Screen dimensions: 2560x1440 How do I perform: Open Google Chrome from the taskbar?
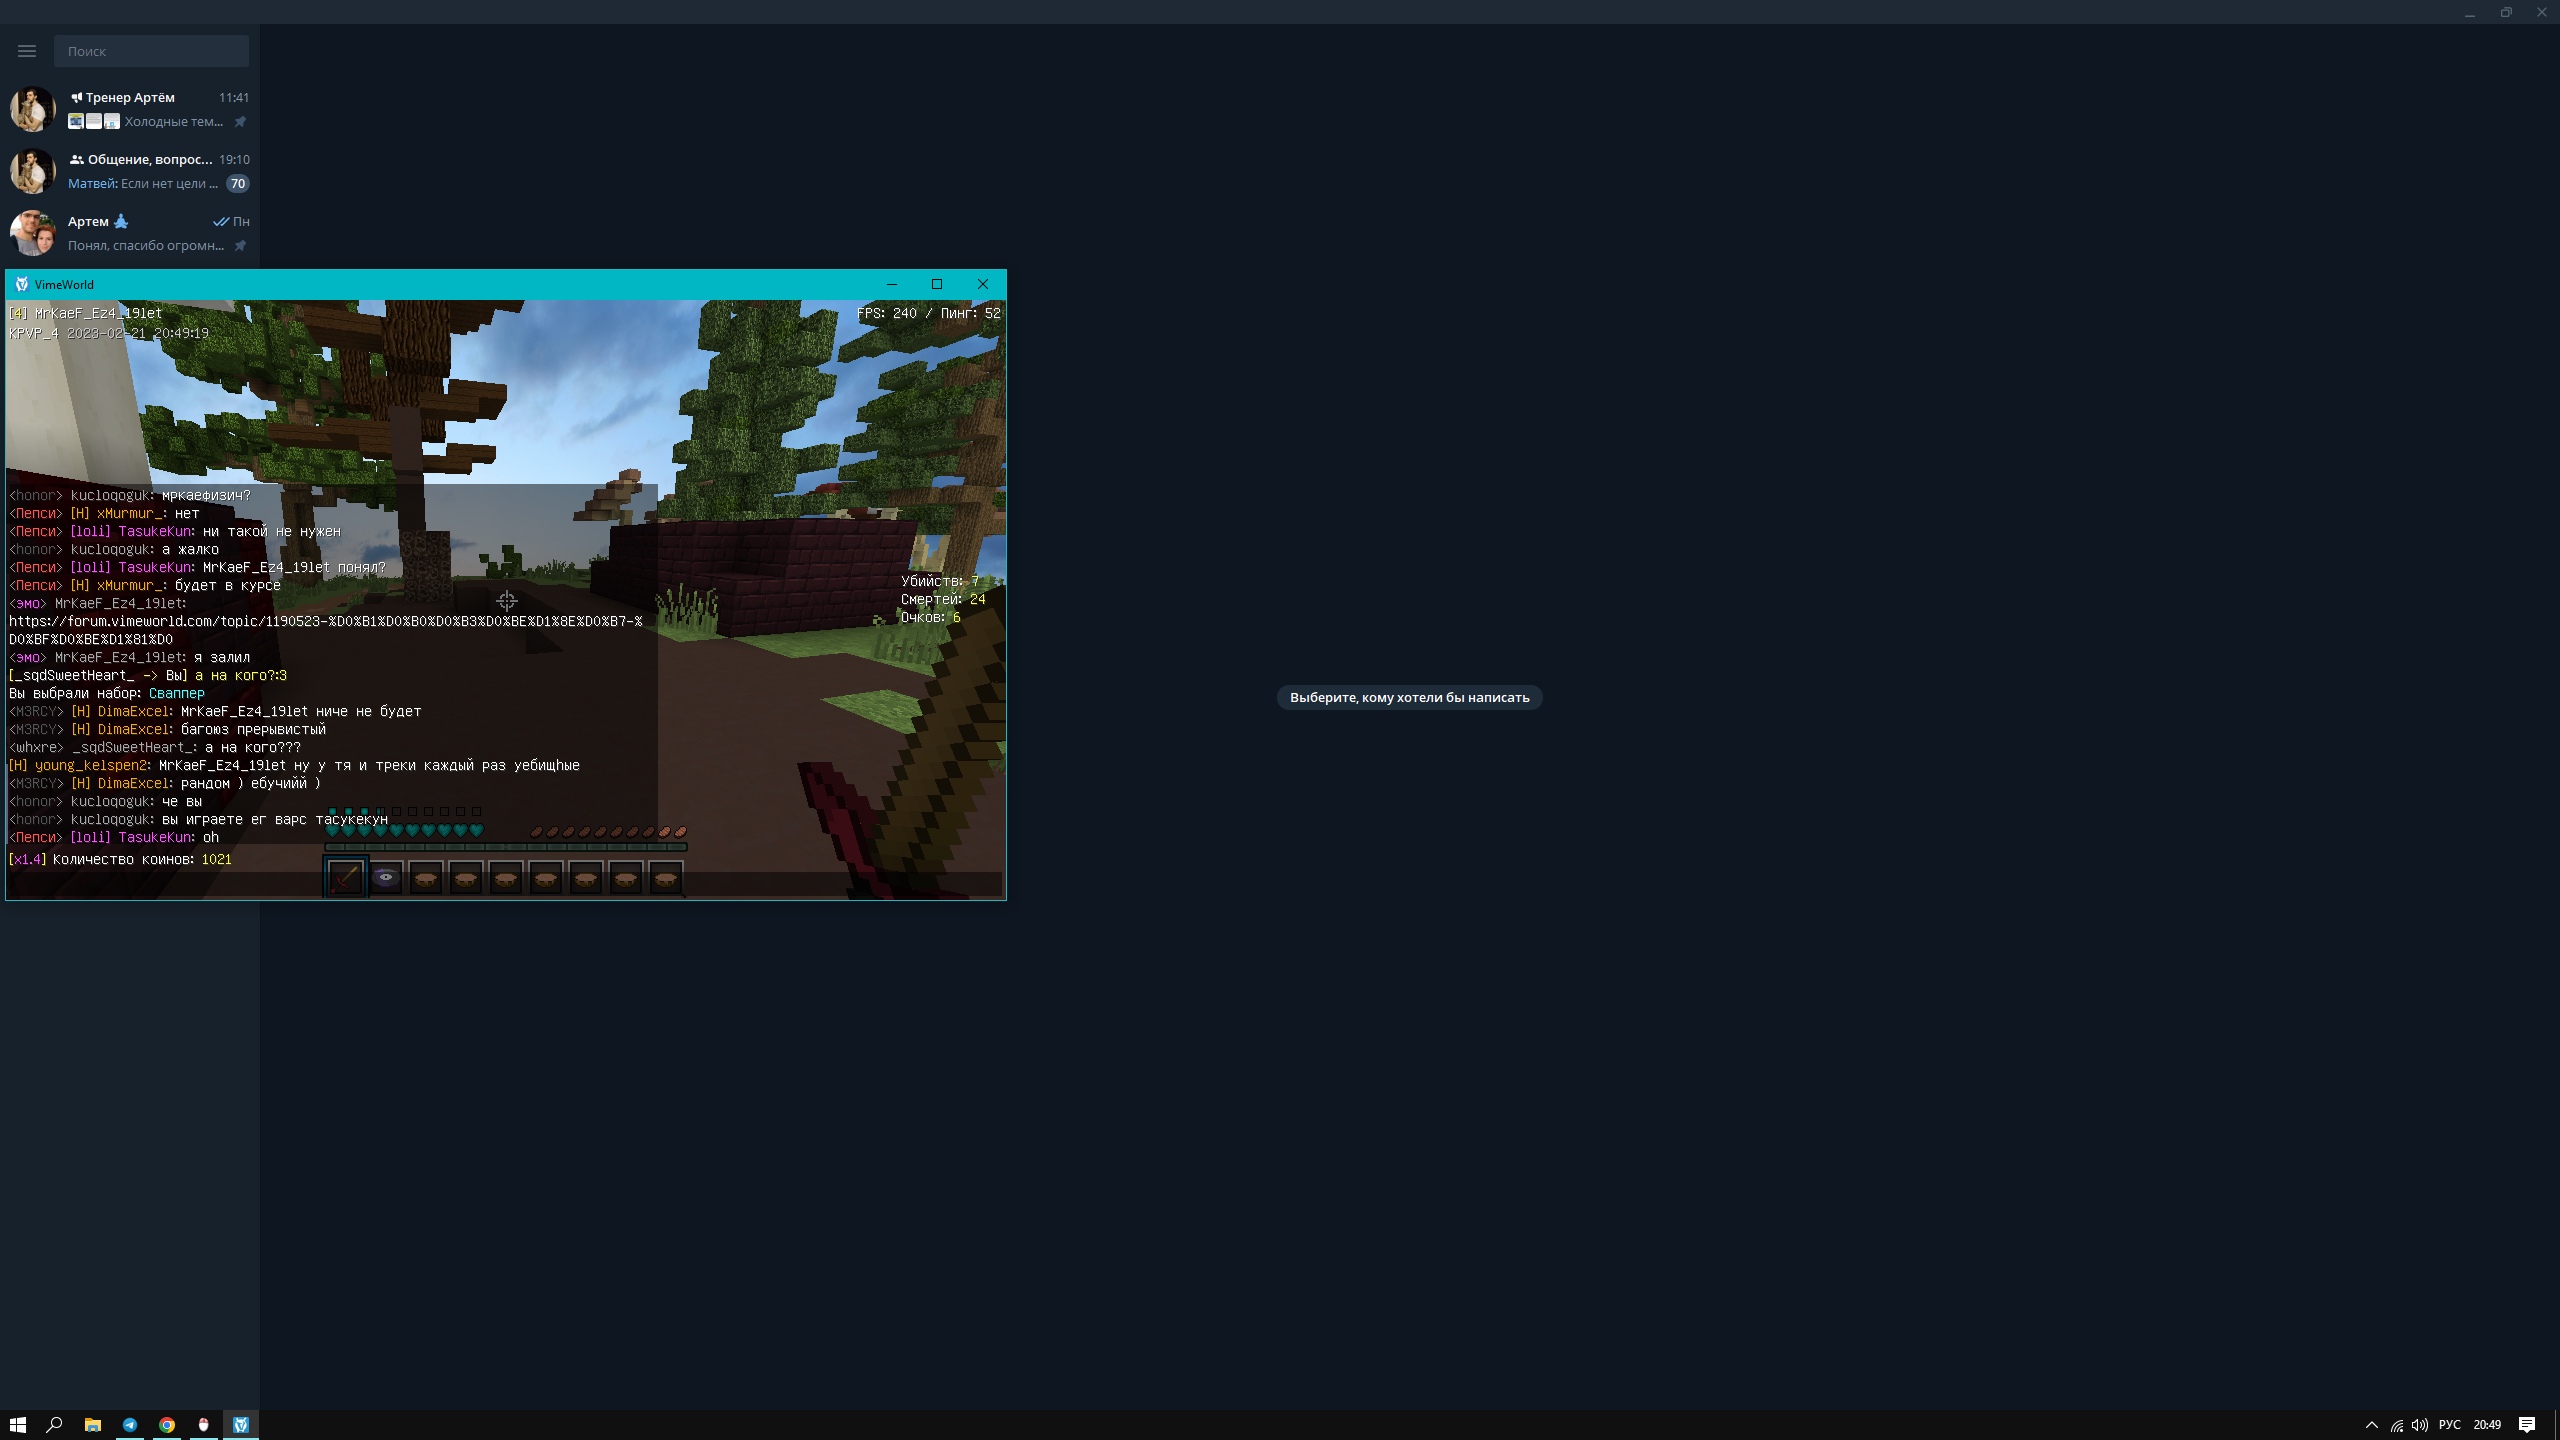(167, 1425)
